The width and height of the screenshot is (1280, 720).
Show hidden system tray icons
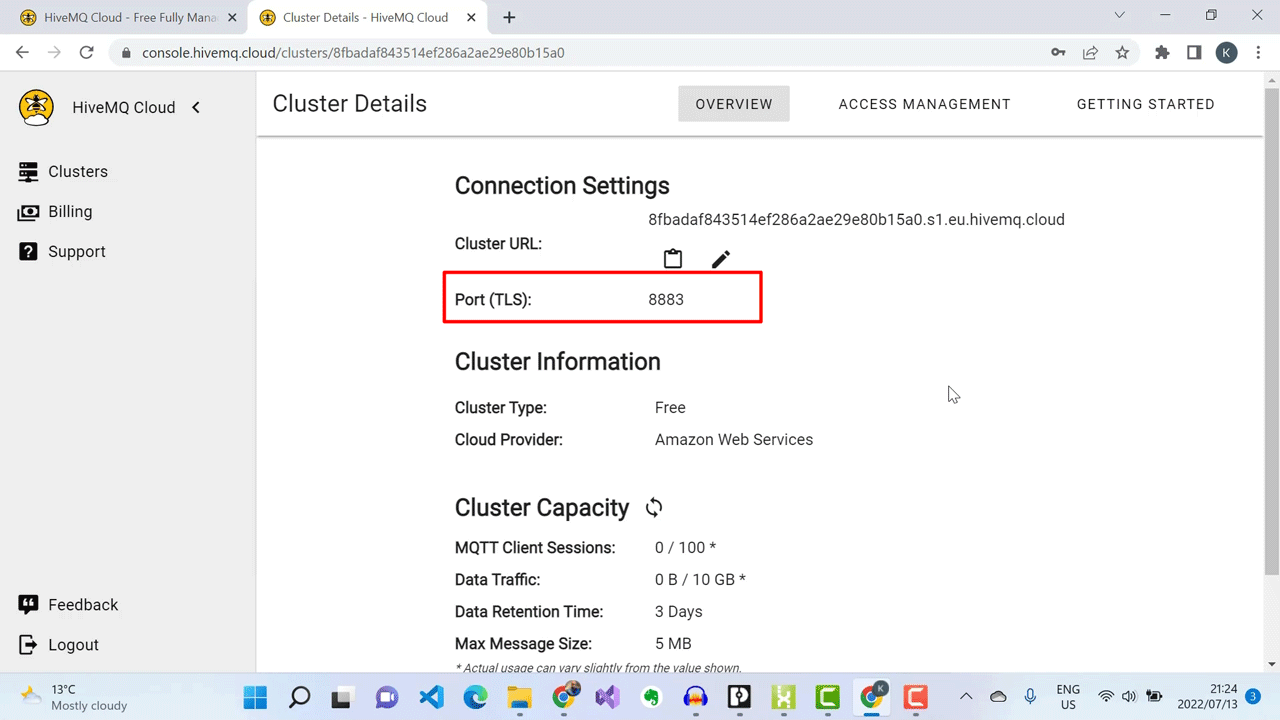[966, 696]
